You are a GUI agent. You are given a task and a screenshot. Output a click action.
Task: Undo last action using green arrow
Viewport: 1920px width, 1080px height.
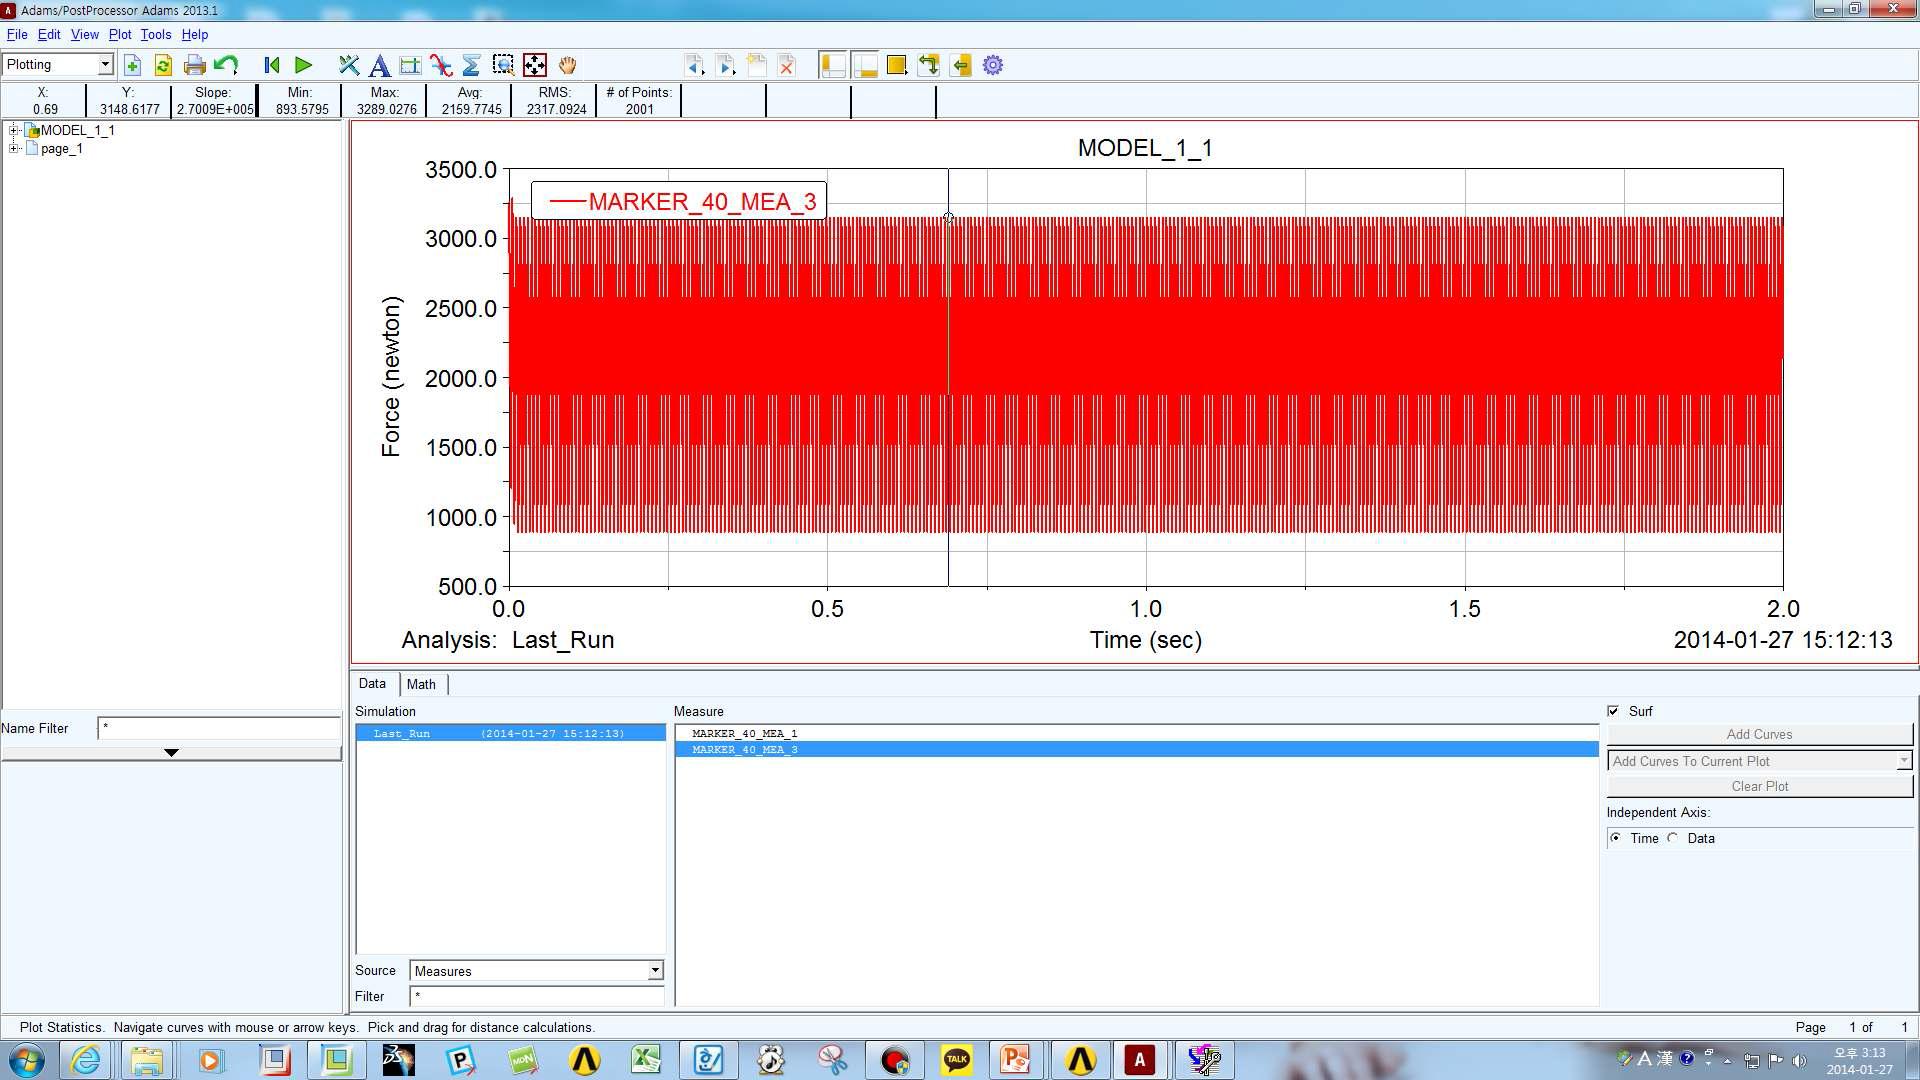(226, 66)
